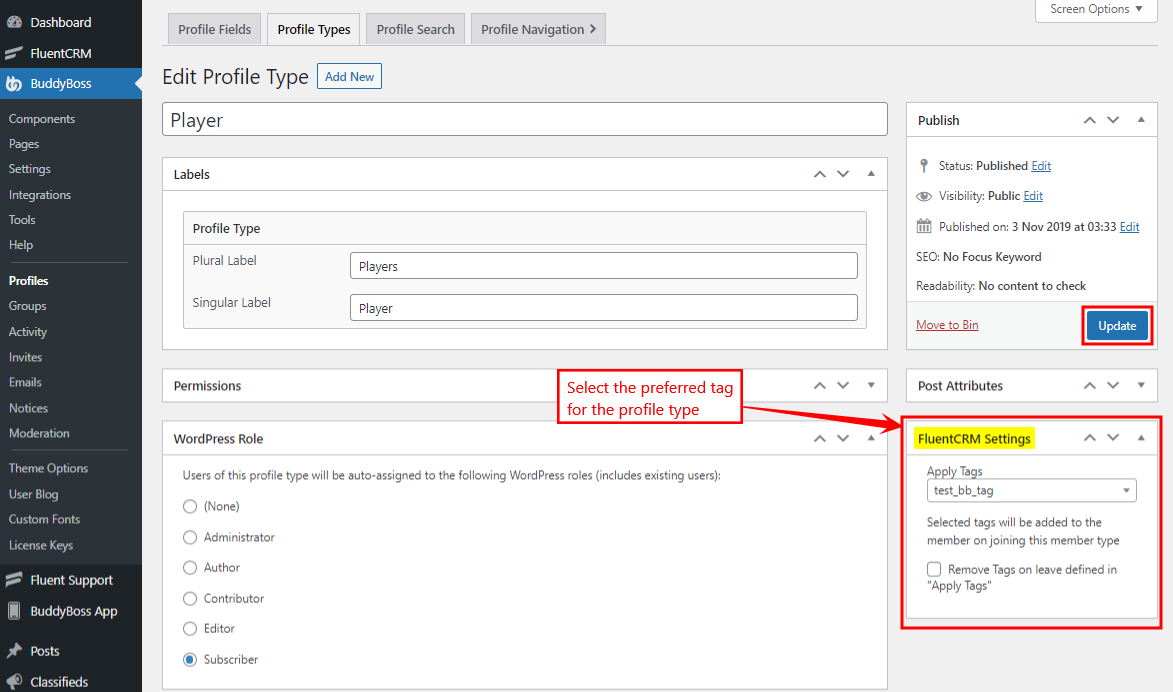Click the Move to Bin link
This screenshot has width=1173, height=692.
point(946,325)
